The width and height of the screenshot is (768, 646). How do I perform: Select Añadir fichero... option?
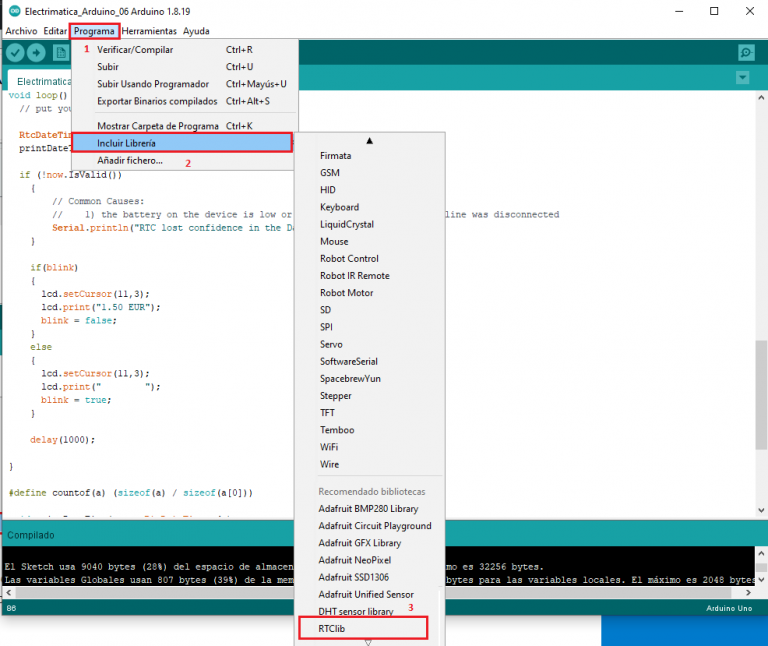pyautogui.click(x=130, y=160)
